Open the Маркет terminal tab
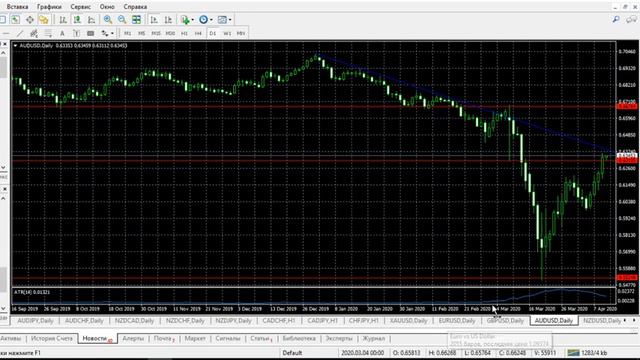Image resolution: width=640 pixels, height=360 pixels. [195, 338]
